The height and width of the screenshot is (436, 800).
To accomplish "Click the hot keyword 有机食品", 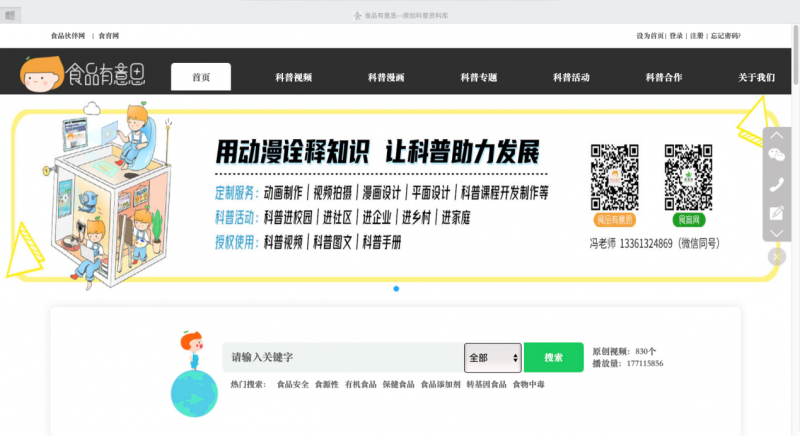I will click(360, 384).
